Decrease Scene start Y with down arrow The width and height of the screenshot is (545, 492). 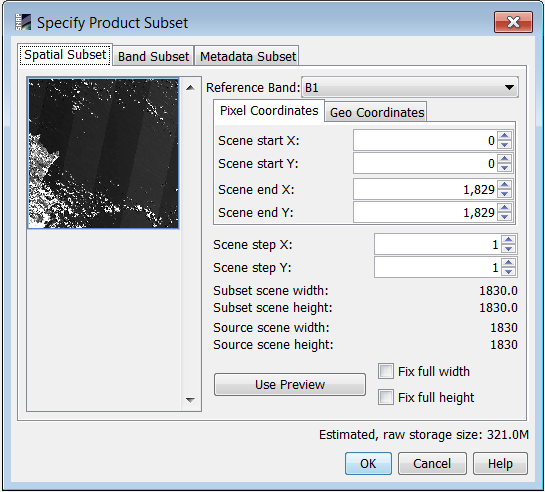click(504, 167)
